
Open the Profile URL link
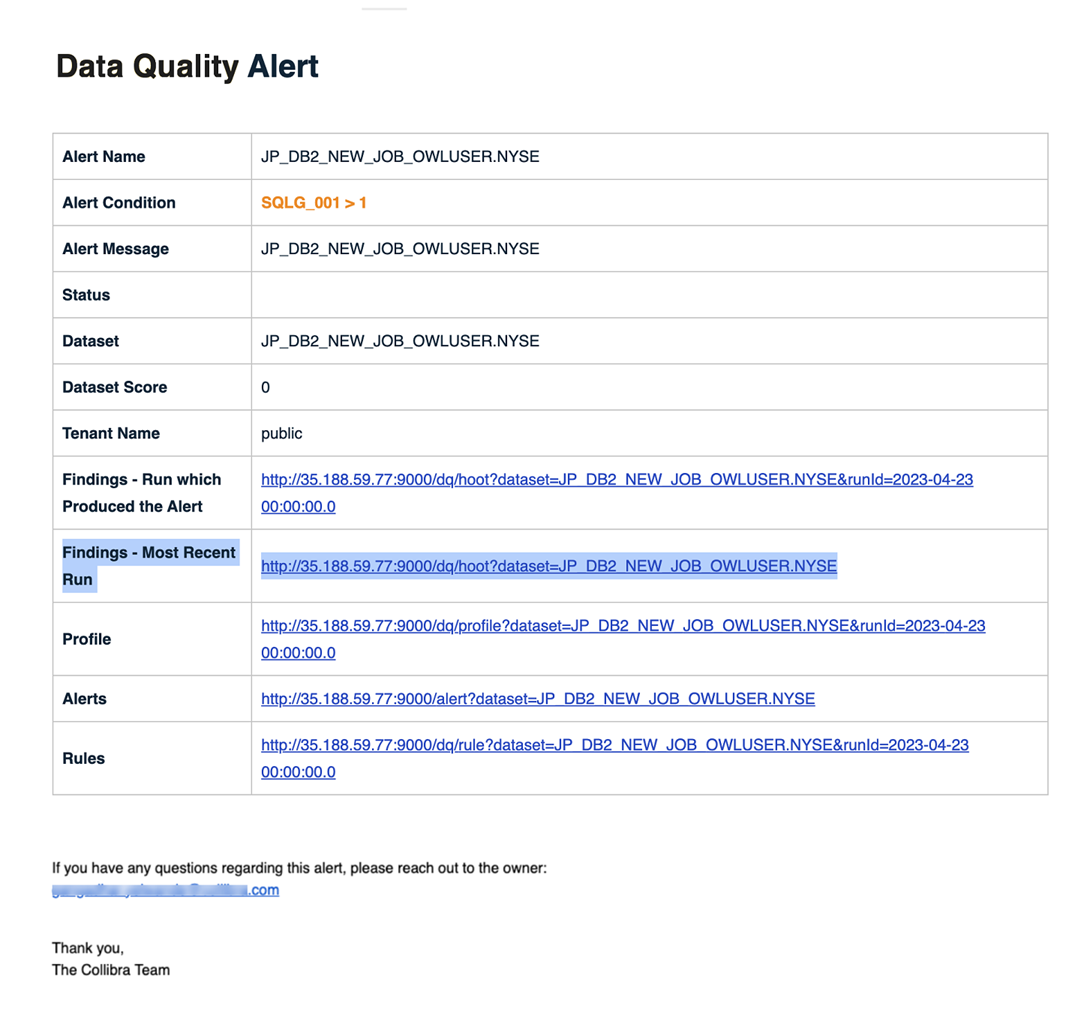(622, 626)
